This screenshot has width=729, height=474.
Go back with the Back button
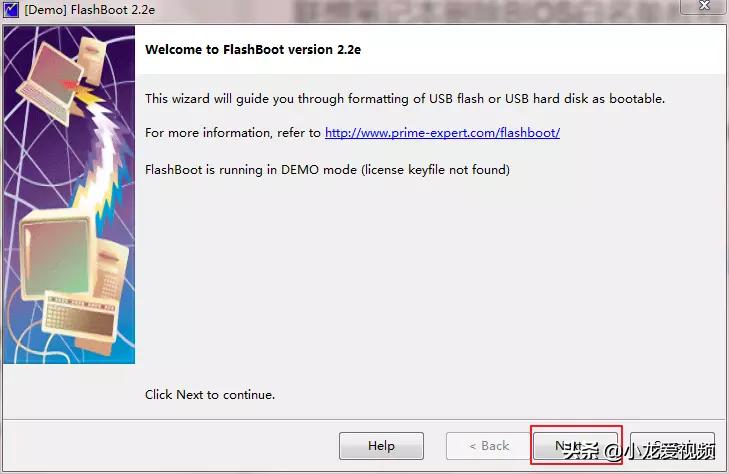(x=490, y=446)
